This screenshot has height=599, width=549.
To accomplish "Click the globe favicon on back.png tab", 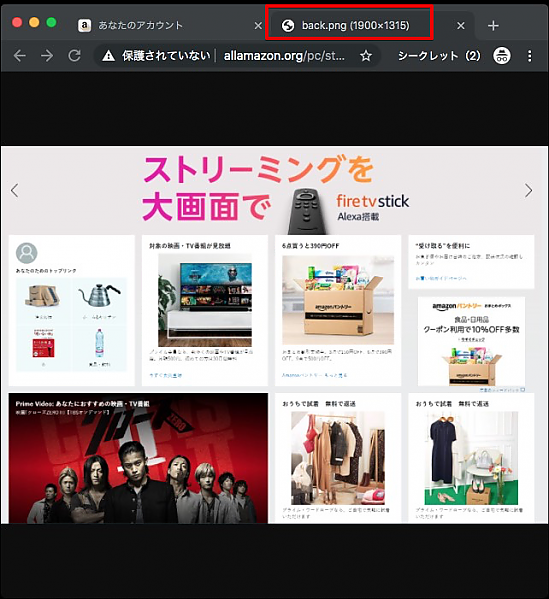I will click(288, 26).
